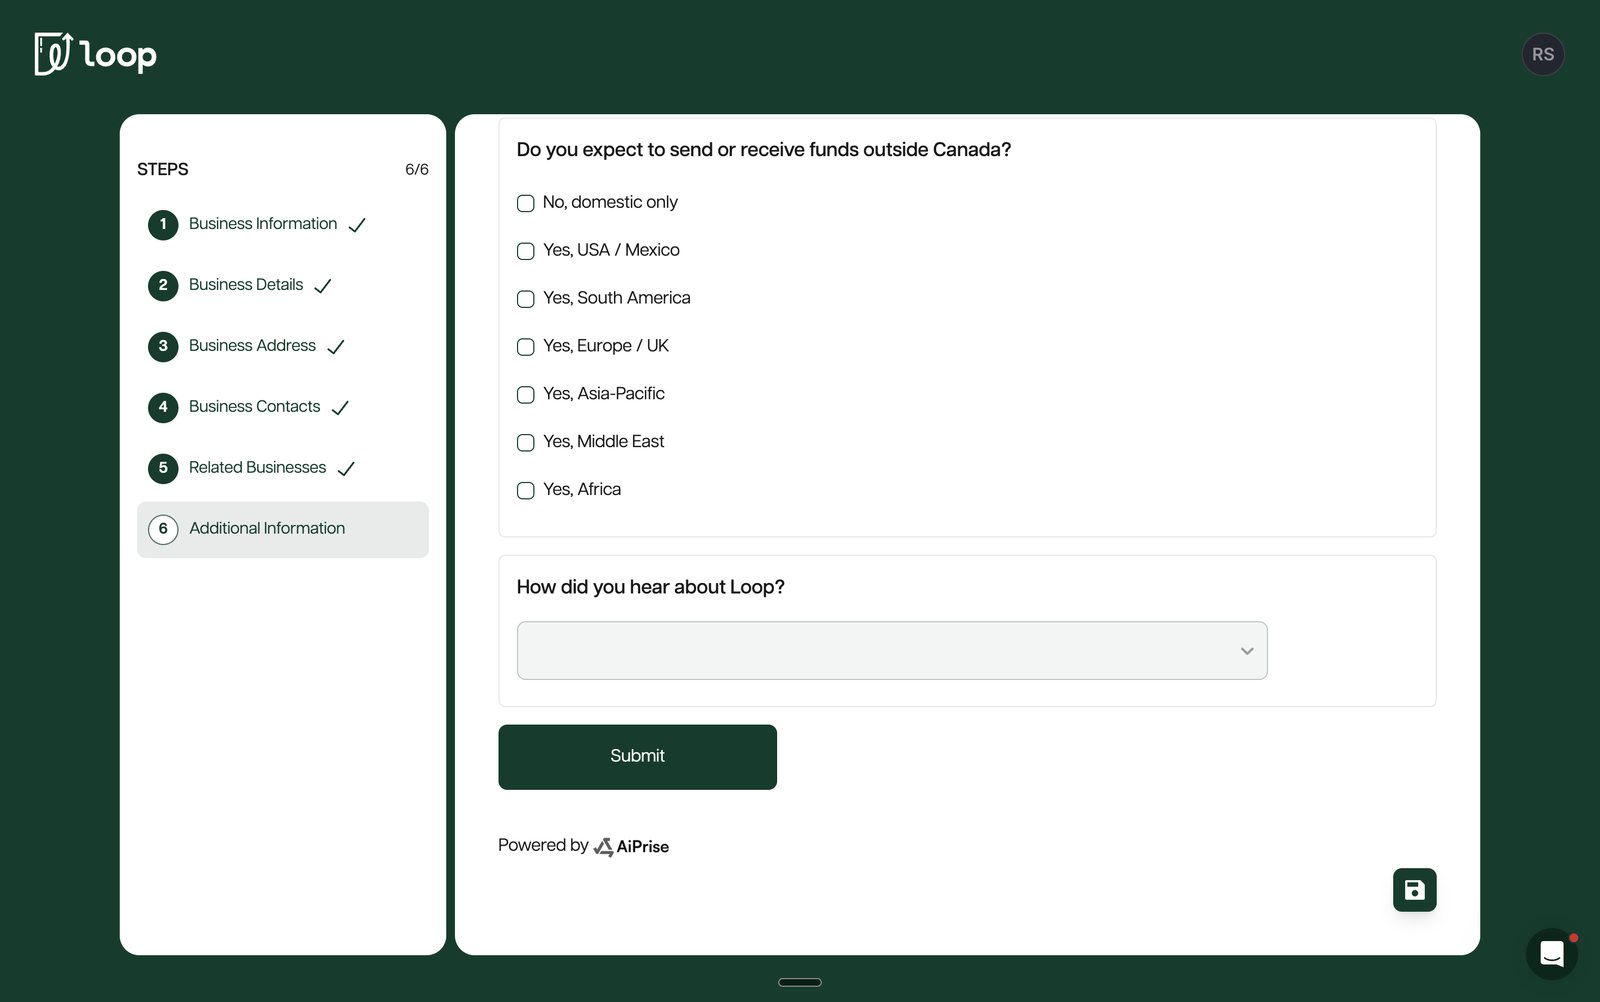
Task: Click the 'Powered by' text
Action: click(543, 846)
